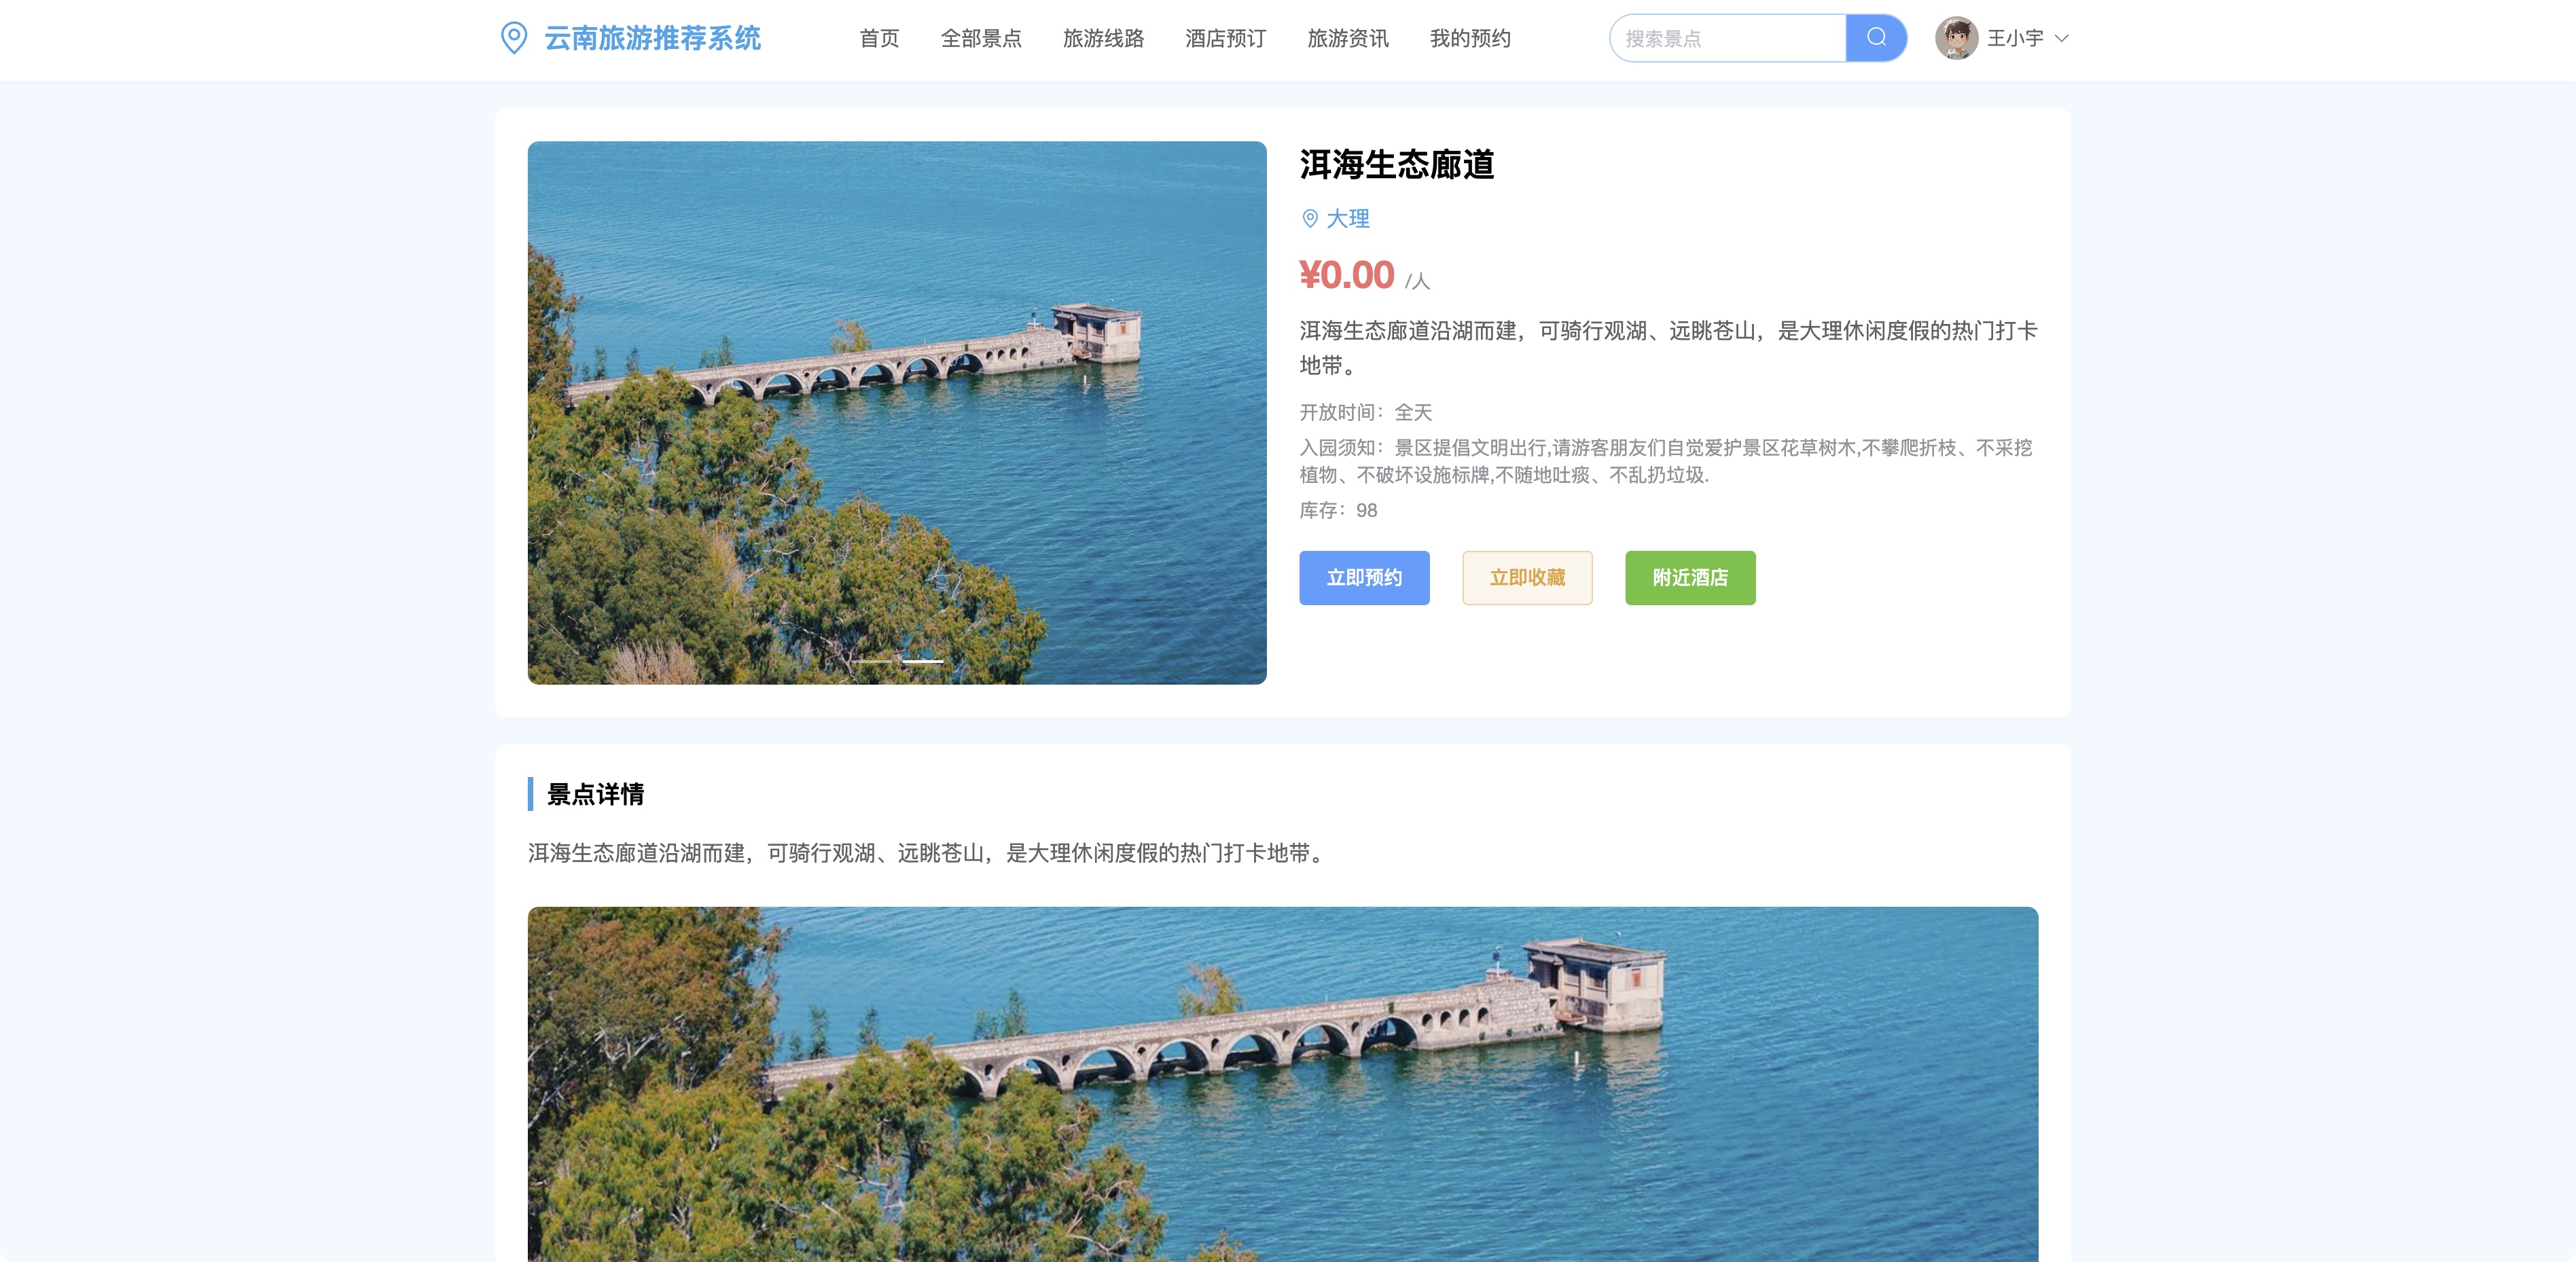Click the 库存：98 text
This screenshot has height=1262, width=2576.
click(x=1338, y=511)
